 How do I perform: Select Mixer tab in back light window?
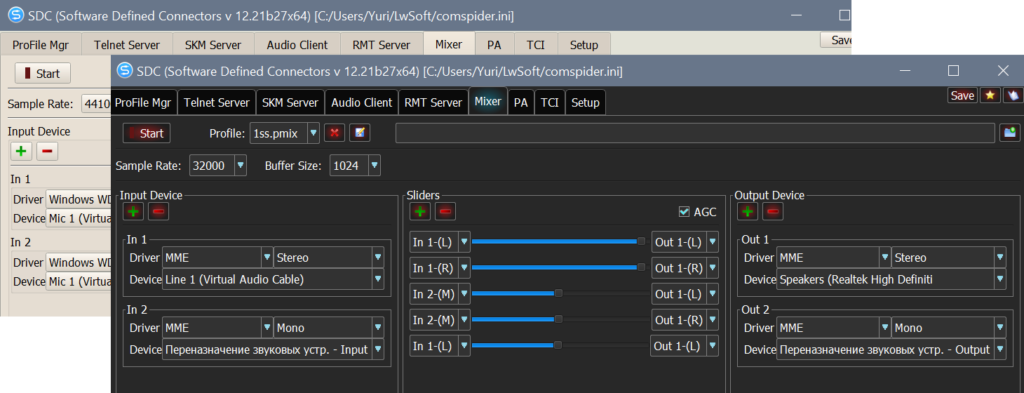pyautogui.click(x=448, y=44)
